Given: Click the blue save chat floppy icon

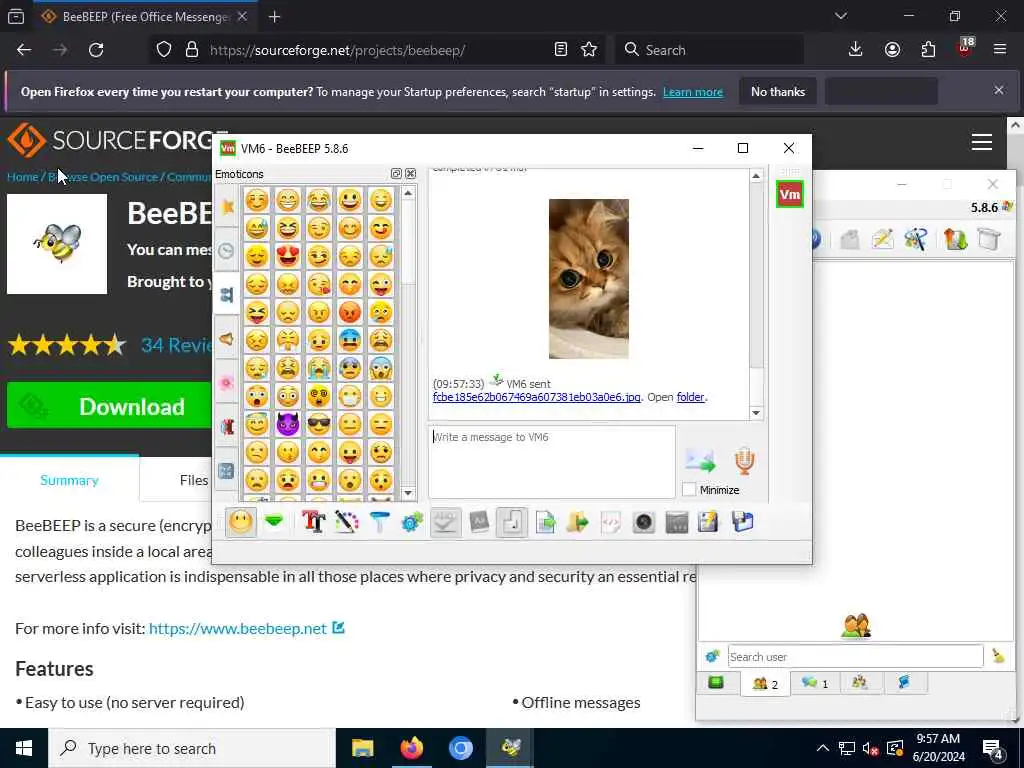Looking at the screenshot, I should click(743, 522).
